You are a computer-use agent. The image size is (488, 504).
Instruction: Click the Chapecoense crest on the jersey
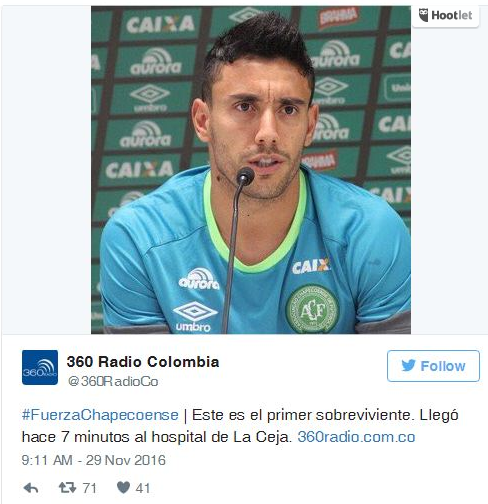[x=312, y=309]
